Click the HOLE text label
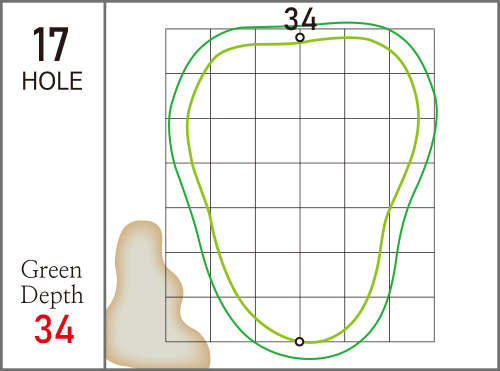This screenshot has height=371, width=500. point(52,81)
